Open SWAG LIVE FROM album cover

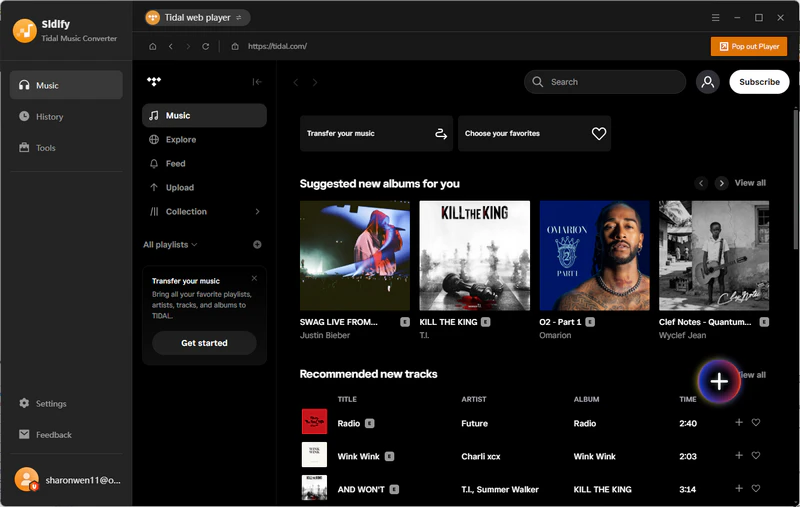(355, 256)
